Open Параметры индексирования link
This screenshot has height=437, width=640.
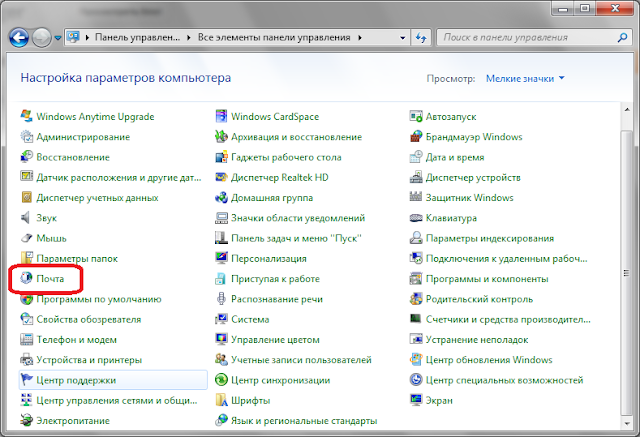490,238
